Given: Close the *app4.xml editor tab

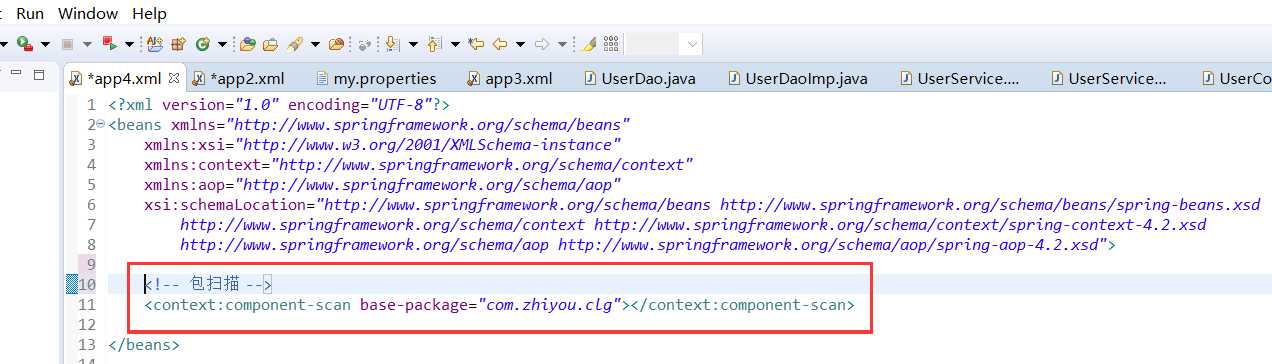Looking at the screenshot, I should pyautogui.click(x=173, y=77).
